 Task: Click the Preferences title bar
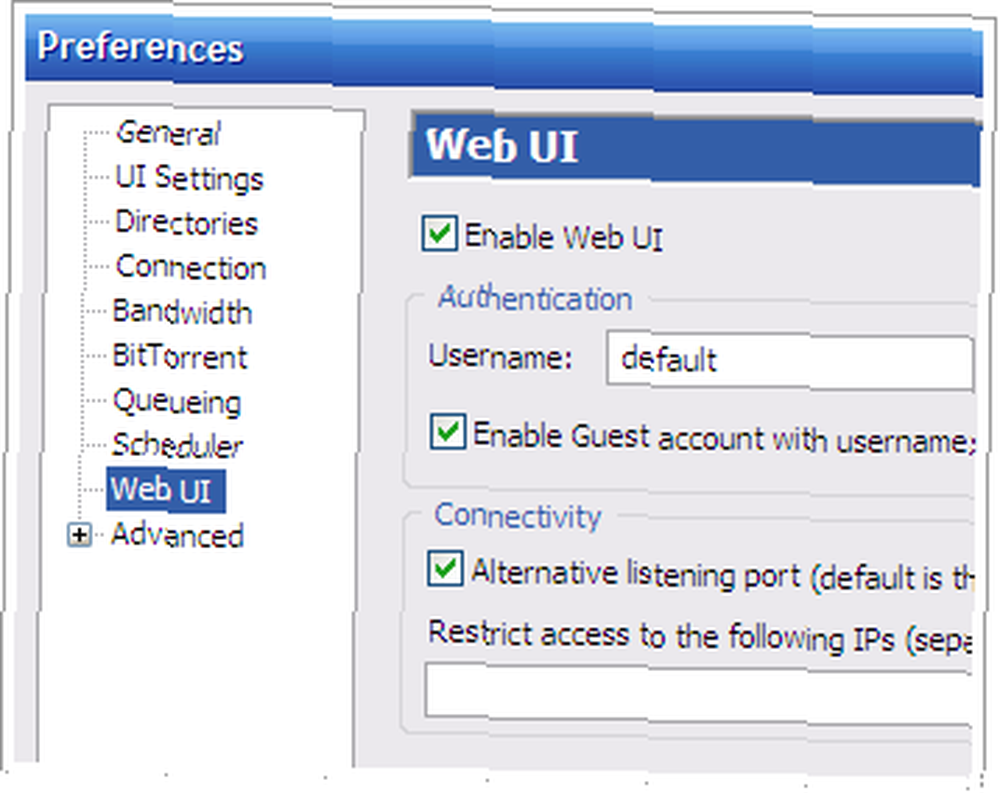point(504,53)
